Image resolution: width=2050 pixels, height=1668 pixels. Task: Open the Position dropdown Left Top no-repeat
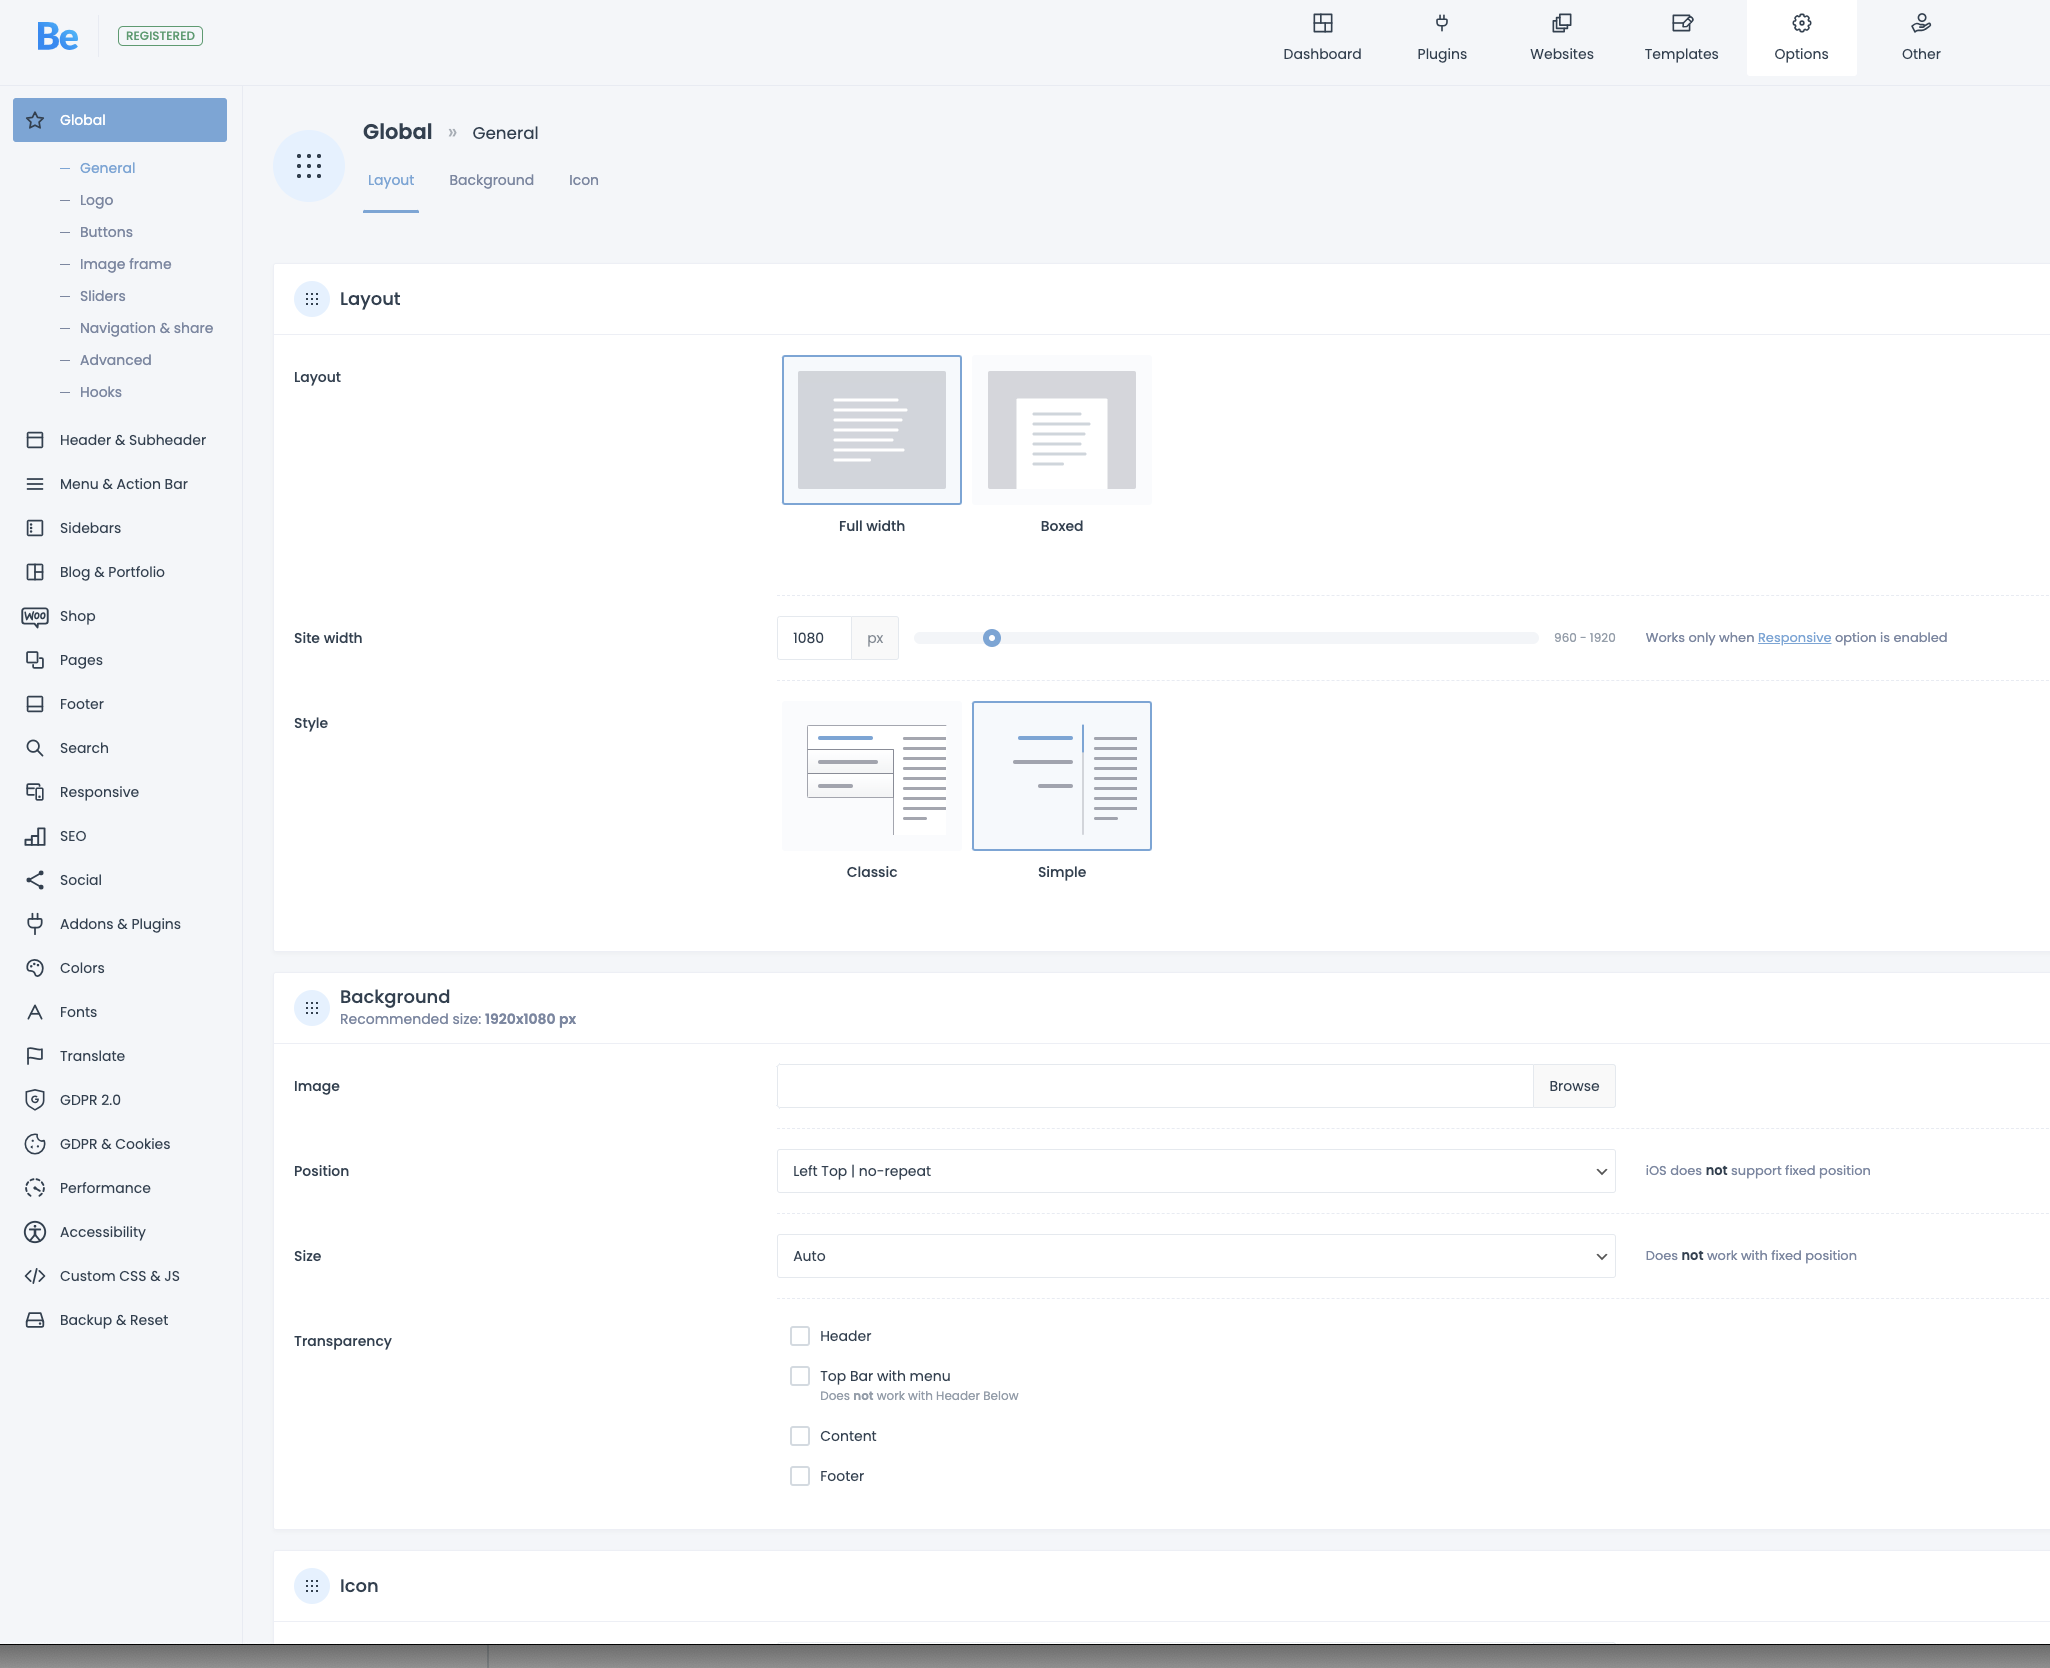[1195, 1171]
